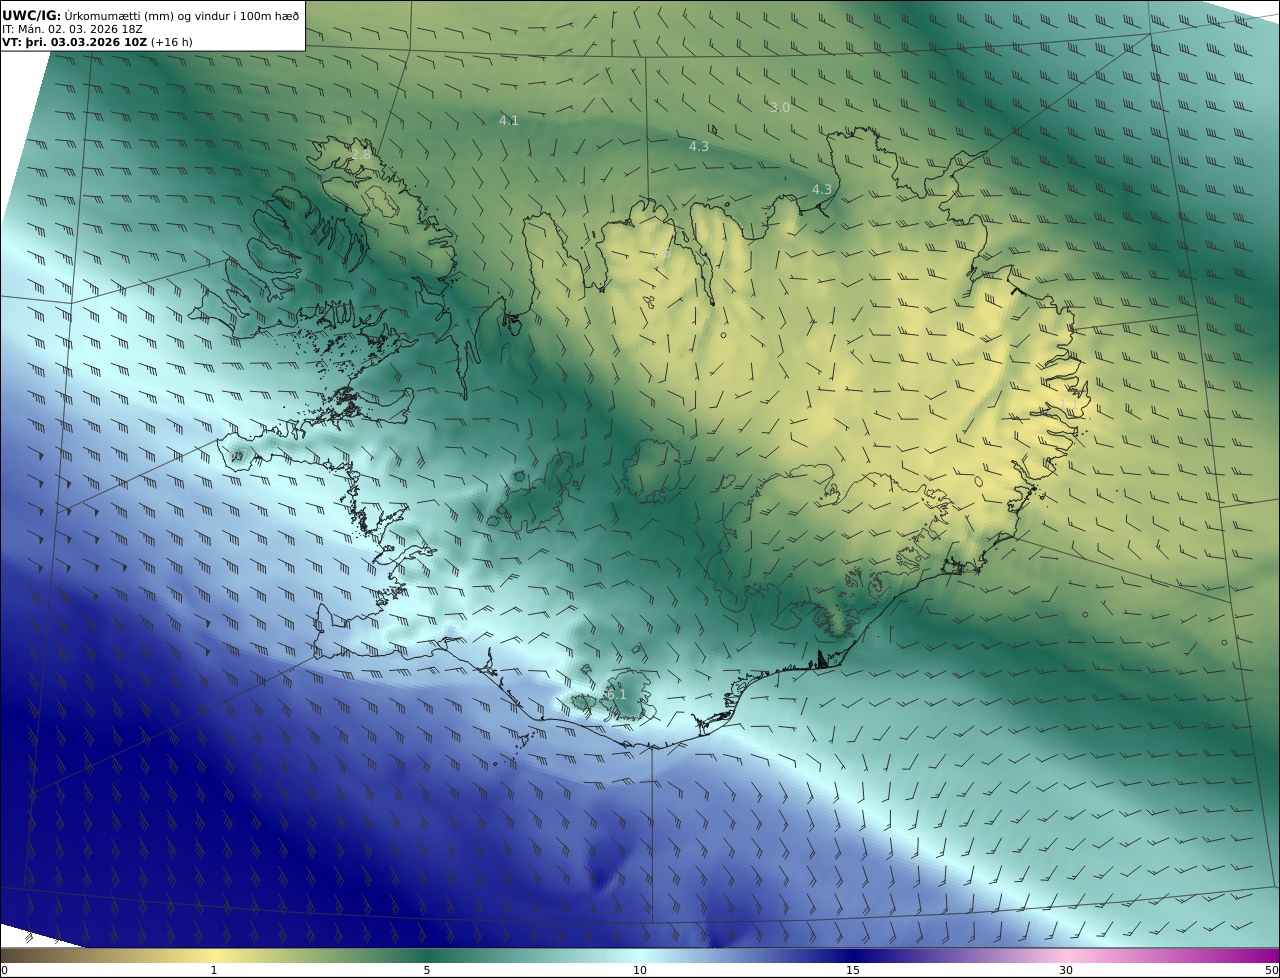Click the colorbar tick label "15"

[x=853, y=970]
